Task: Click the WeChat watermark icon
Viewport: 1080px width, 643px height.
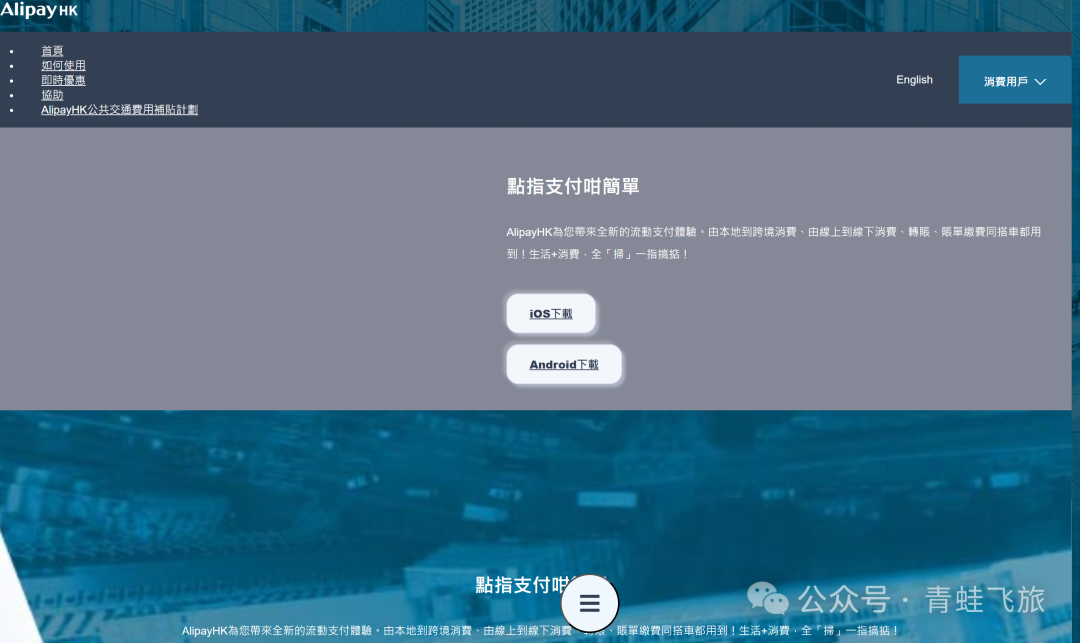Action: [x=768, y=599]
